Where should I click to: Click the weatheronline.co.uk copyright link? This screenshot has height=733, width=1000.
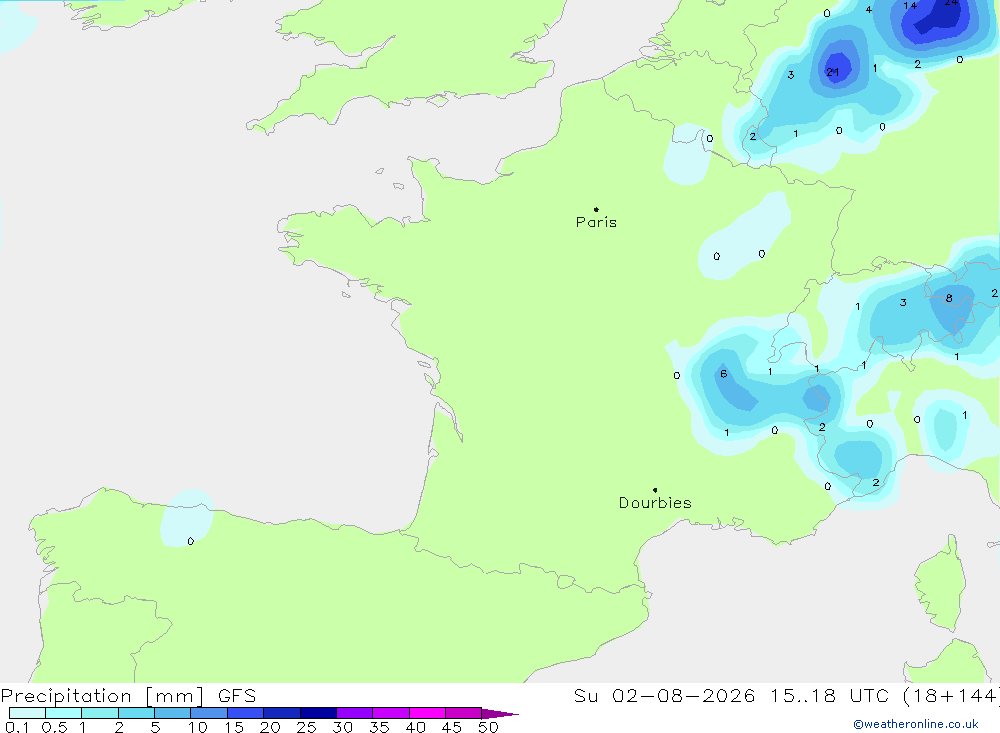[x=916, y=724]
